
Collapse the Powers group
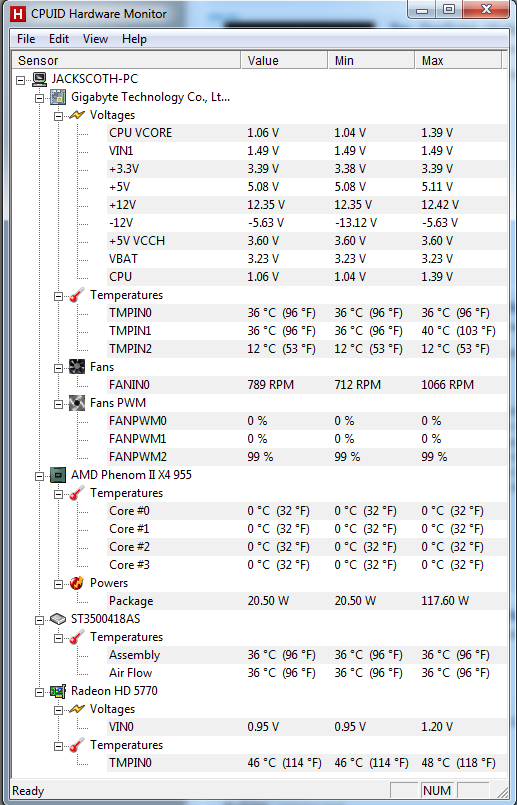pyautogui.click(x=59, y=584)
